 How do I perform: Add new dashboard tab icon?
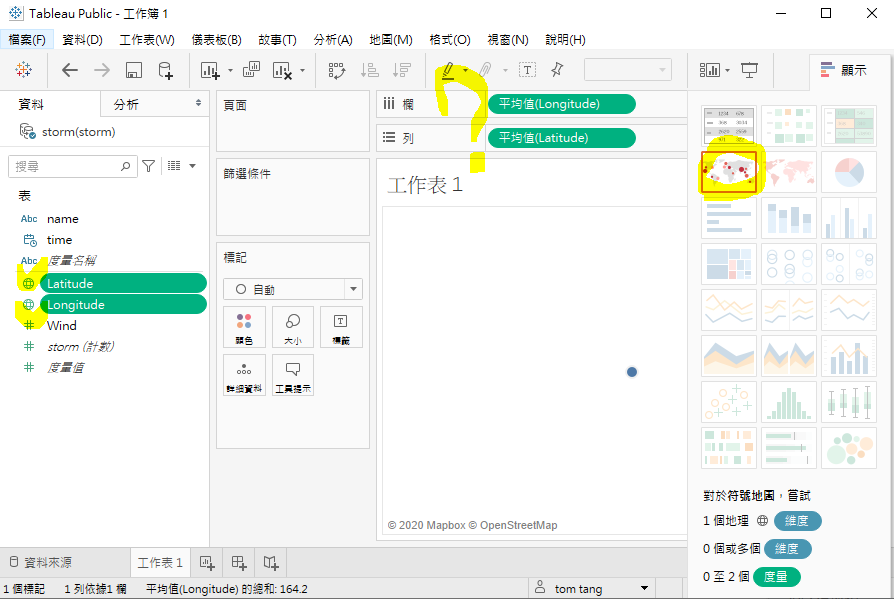[239, 563]
